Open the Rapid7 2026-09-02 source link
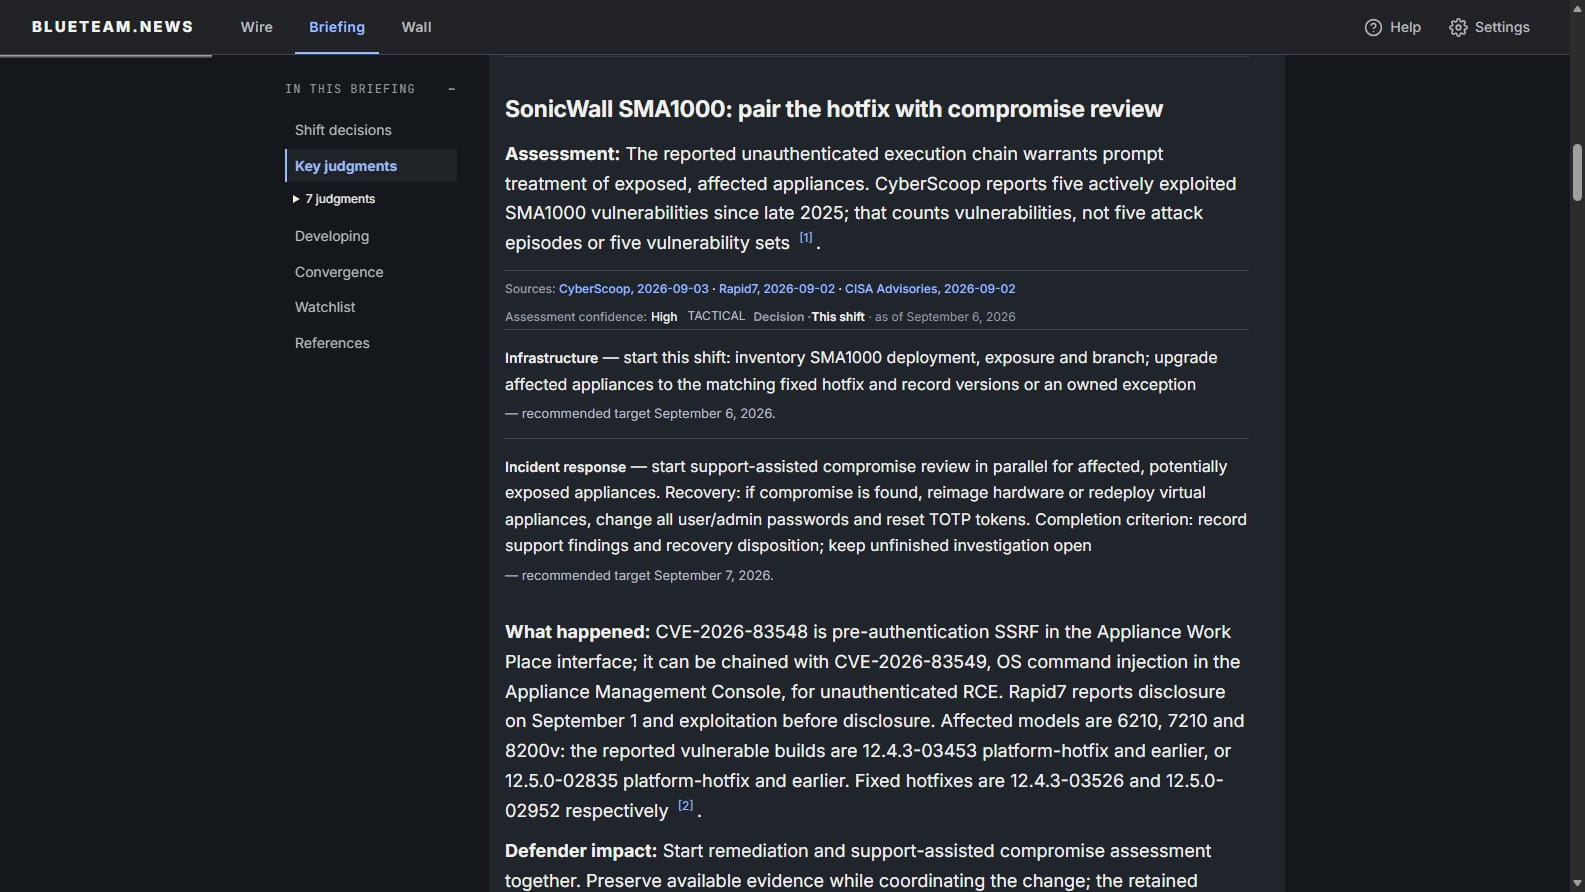This screenshot has height=892, width=1585. click(x=777, y=289)
